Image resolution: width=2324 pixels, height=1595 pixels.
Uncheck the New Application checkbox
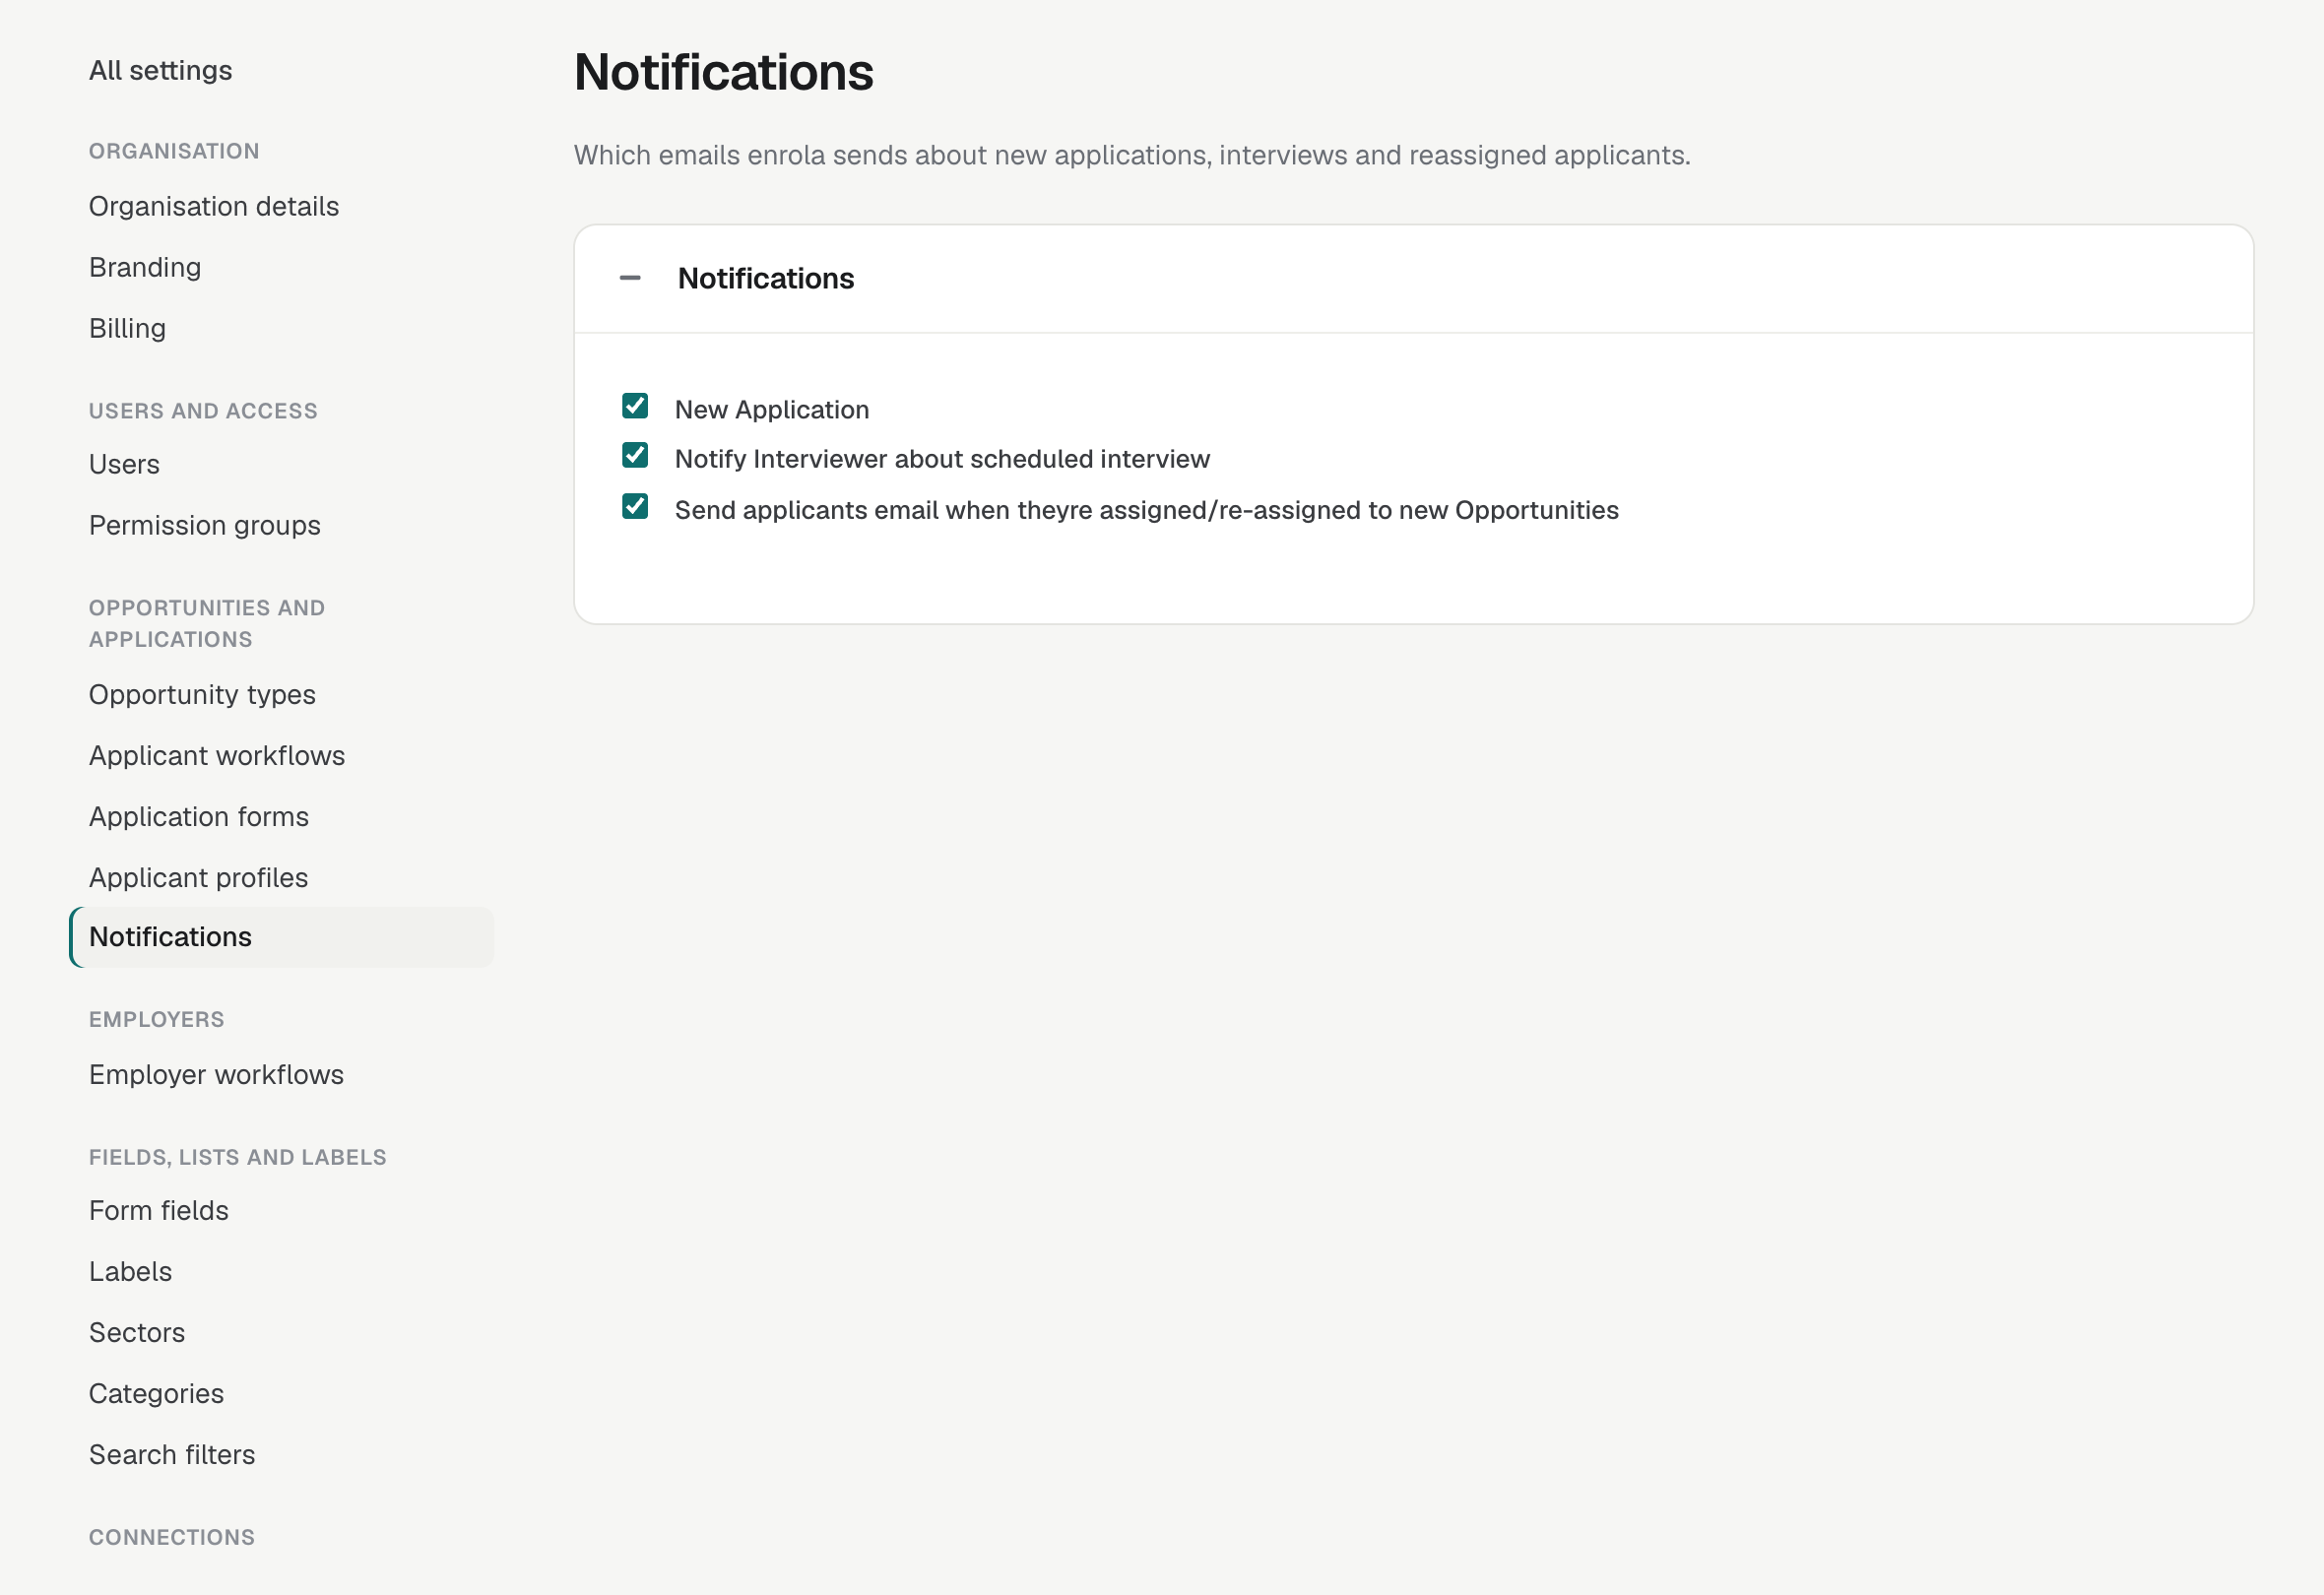pos(635,406)
